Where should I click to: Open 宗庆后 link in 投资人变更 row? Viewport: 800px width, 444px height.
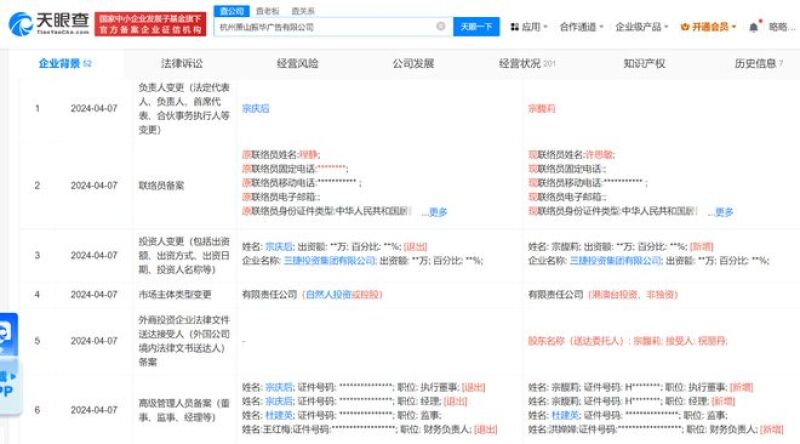pyautogui.click(x=279, y=246)
